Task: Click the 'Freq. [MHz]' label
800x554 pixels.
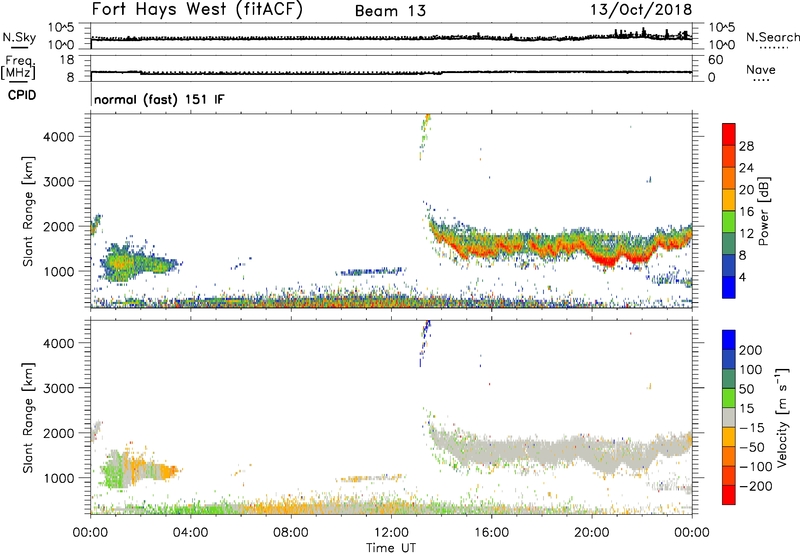Action: pos(18,68)
